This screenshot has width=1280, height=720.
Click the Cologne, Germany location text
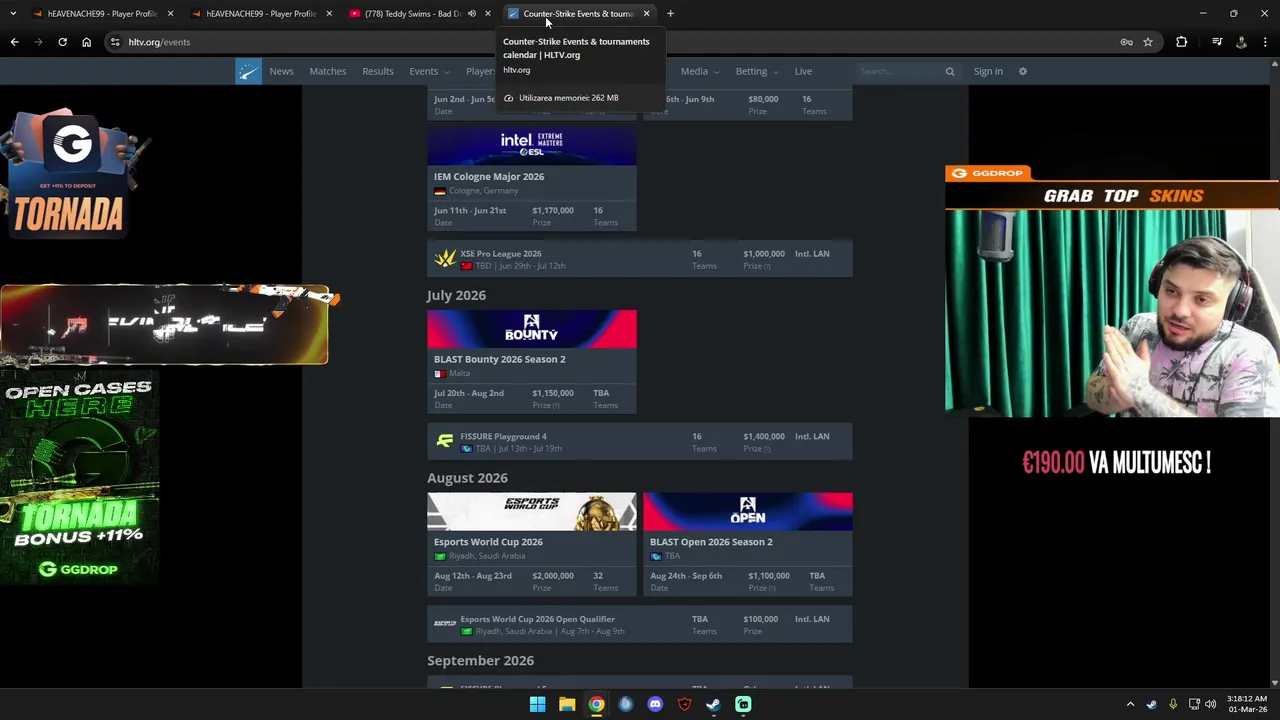click(x=483, y=191)
